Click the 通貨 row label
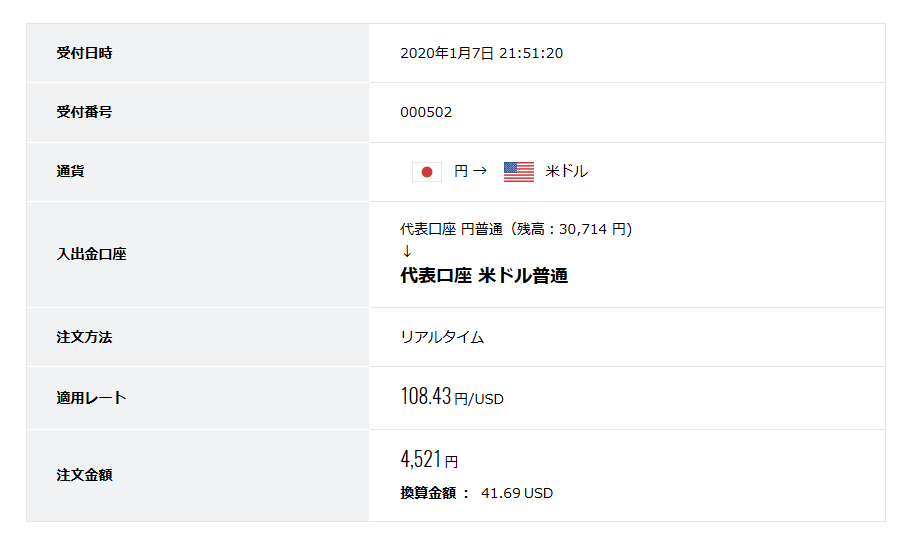 [x=70, y=172]
